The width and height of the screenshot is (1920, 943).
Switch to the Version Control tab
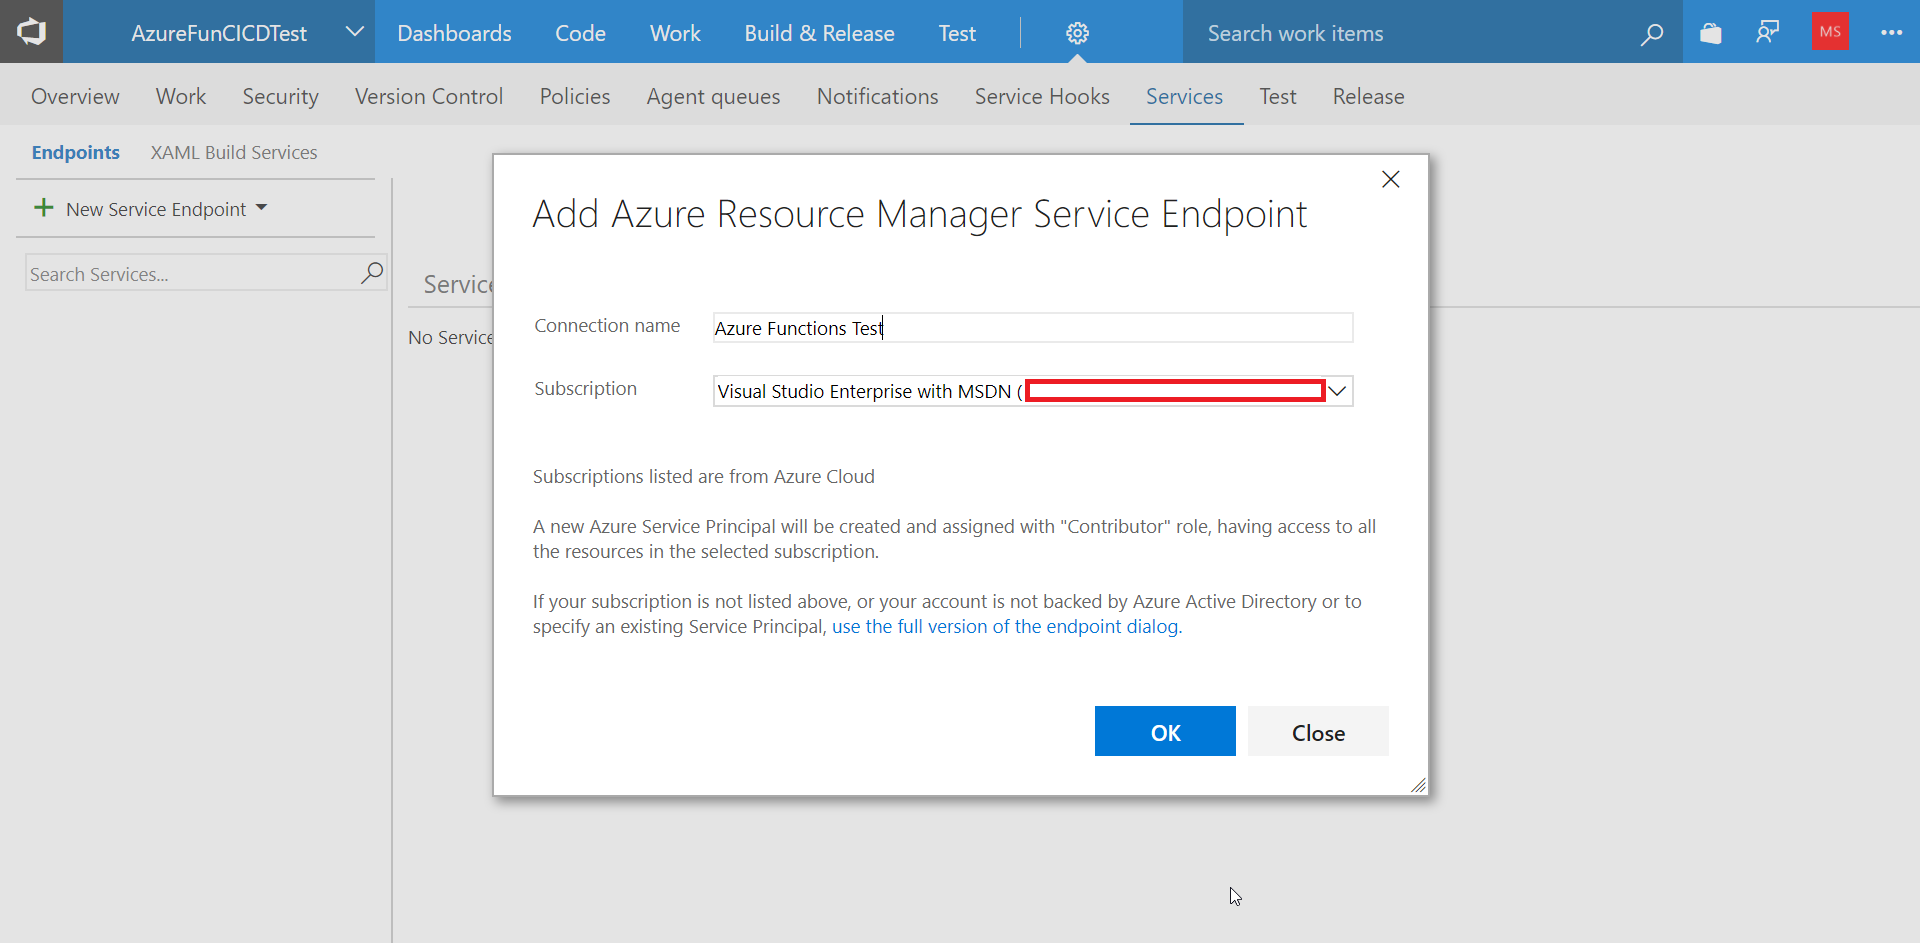click(x=429, y=96)
